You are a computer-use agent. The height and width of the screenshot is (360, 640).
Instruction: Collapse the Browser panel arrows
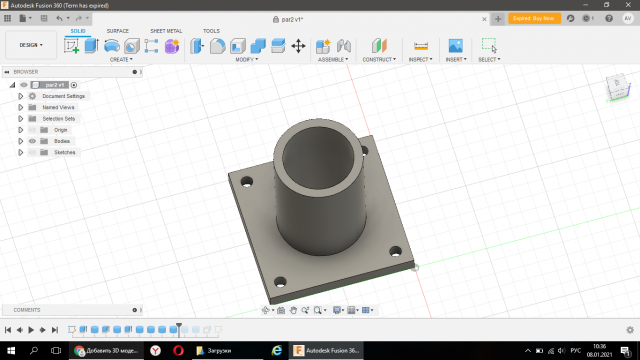[x=7, y=72]
